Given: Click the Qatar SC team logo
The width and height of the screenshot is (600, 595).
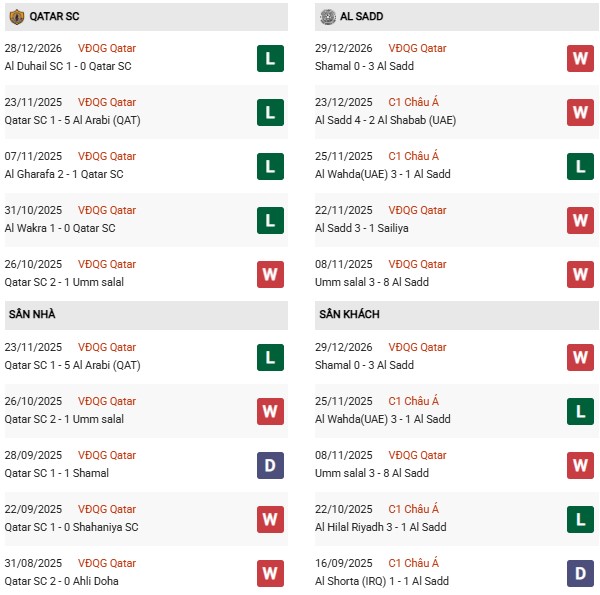Looking at the screenshot, I should [x=16, y=17].
